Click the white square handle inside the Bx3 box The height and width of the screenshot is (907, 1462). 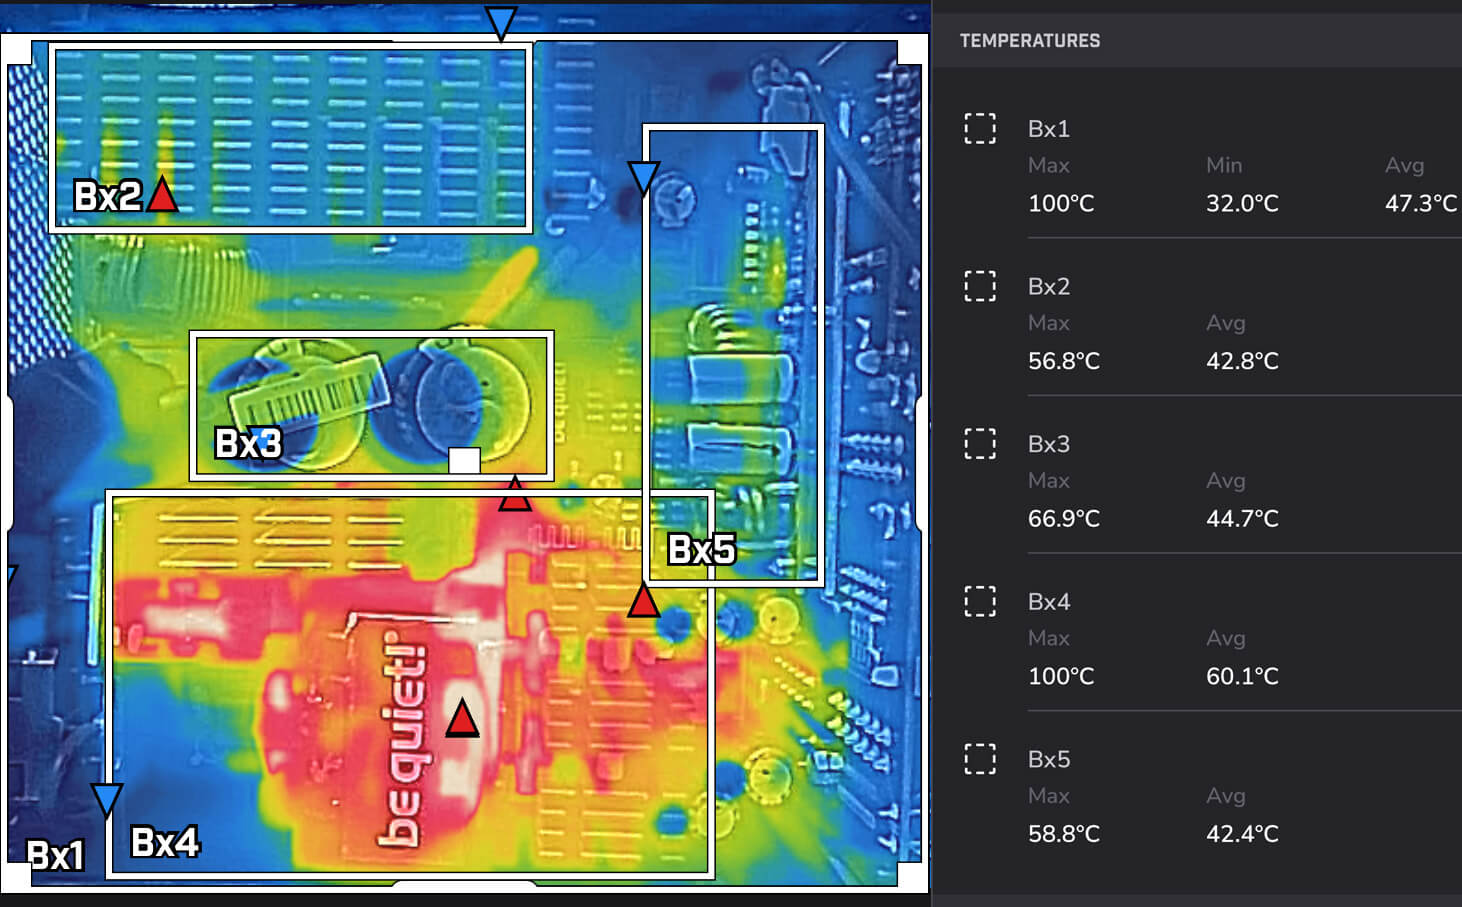464,460
